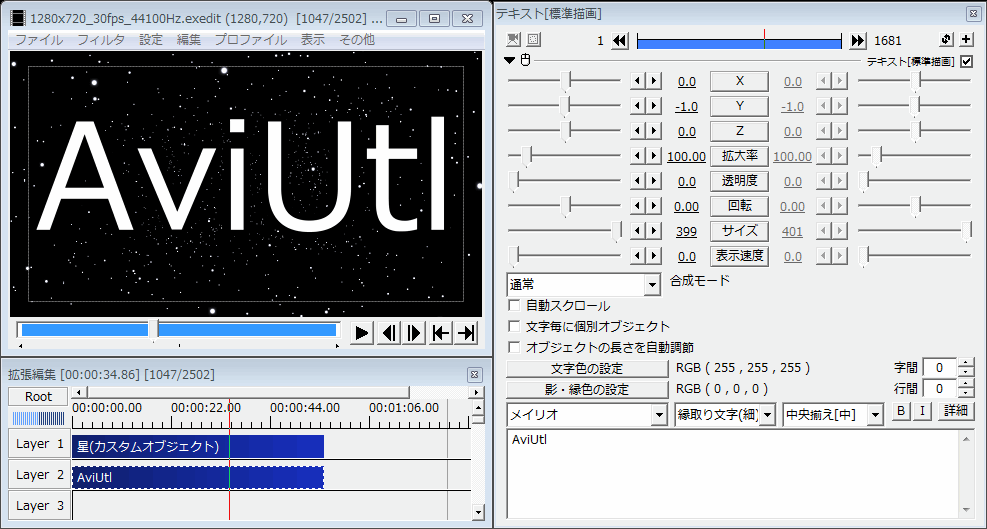
Task: Step forward one frame in preview
Action: tap(414, 333)
